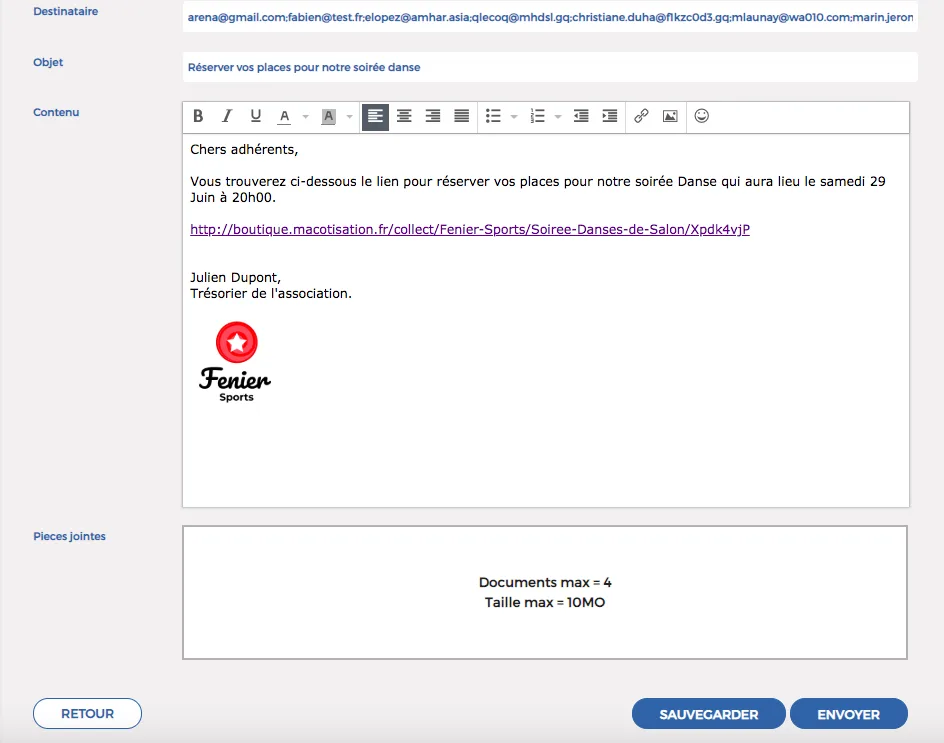Align text to the right
Screen dimensions: 944x743
point(433,116)
